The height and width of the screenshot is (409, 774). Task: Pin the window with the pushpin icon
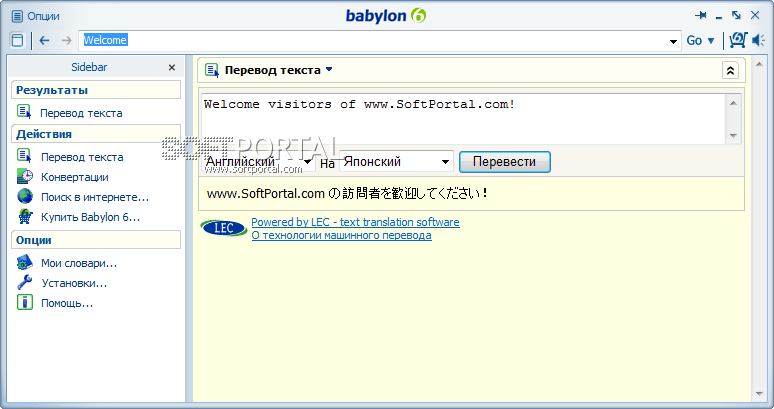point(700,16)
